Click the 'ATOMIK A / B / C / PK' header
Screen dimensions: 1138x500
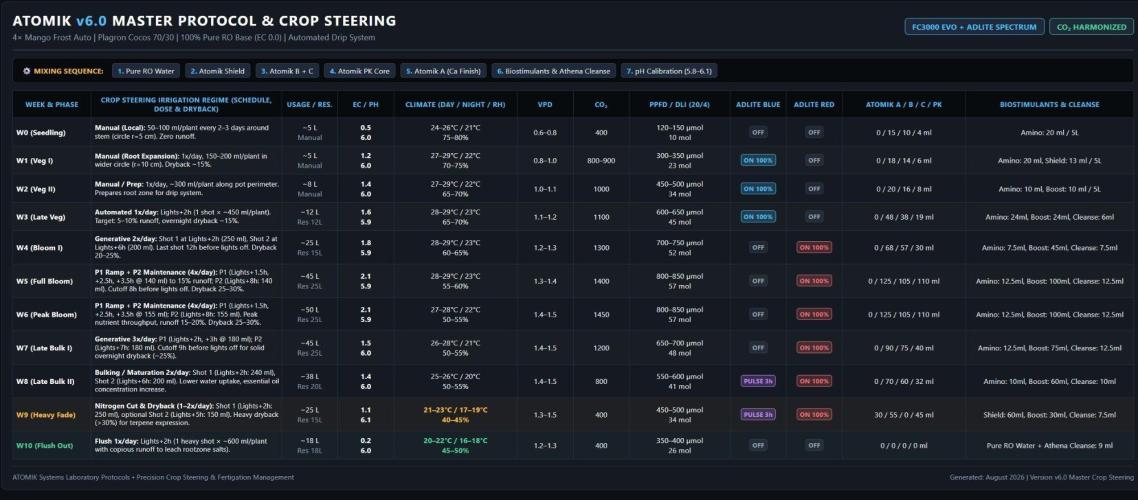click(904, 104)
